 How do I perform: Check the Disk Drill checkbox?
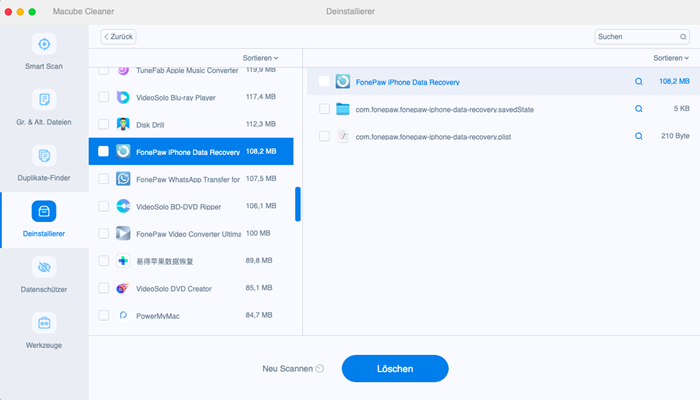(x=104, y=124)
